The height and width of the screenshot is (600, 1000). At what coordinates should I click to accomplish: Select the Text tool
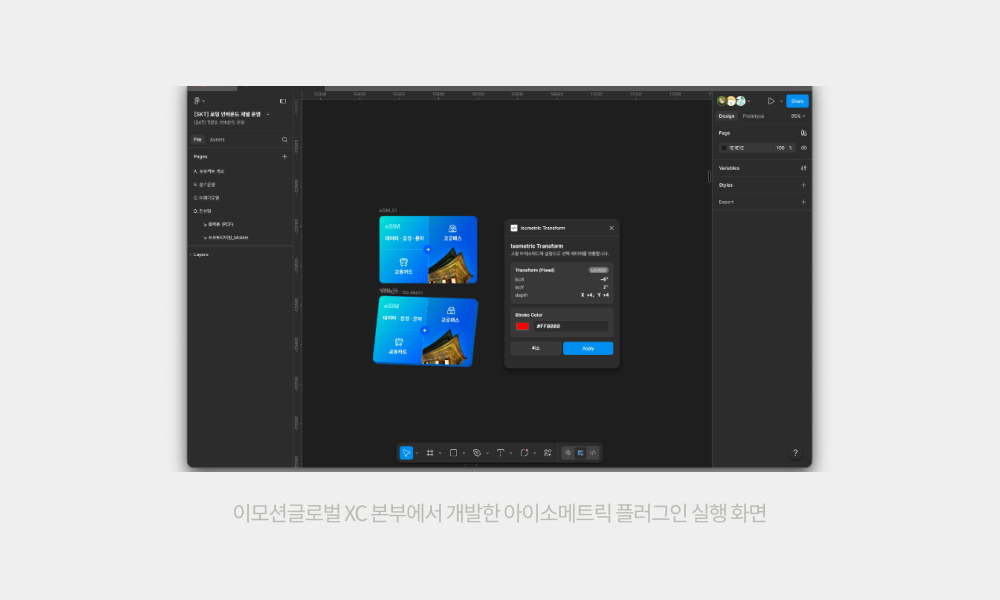tap(501, 453)
